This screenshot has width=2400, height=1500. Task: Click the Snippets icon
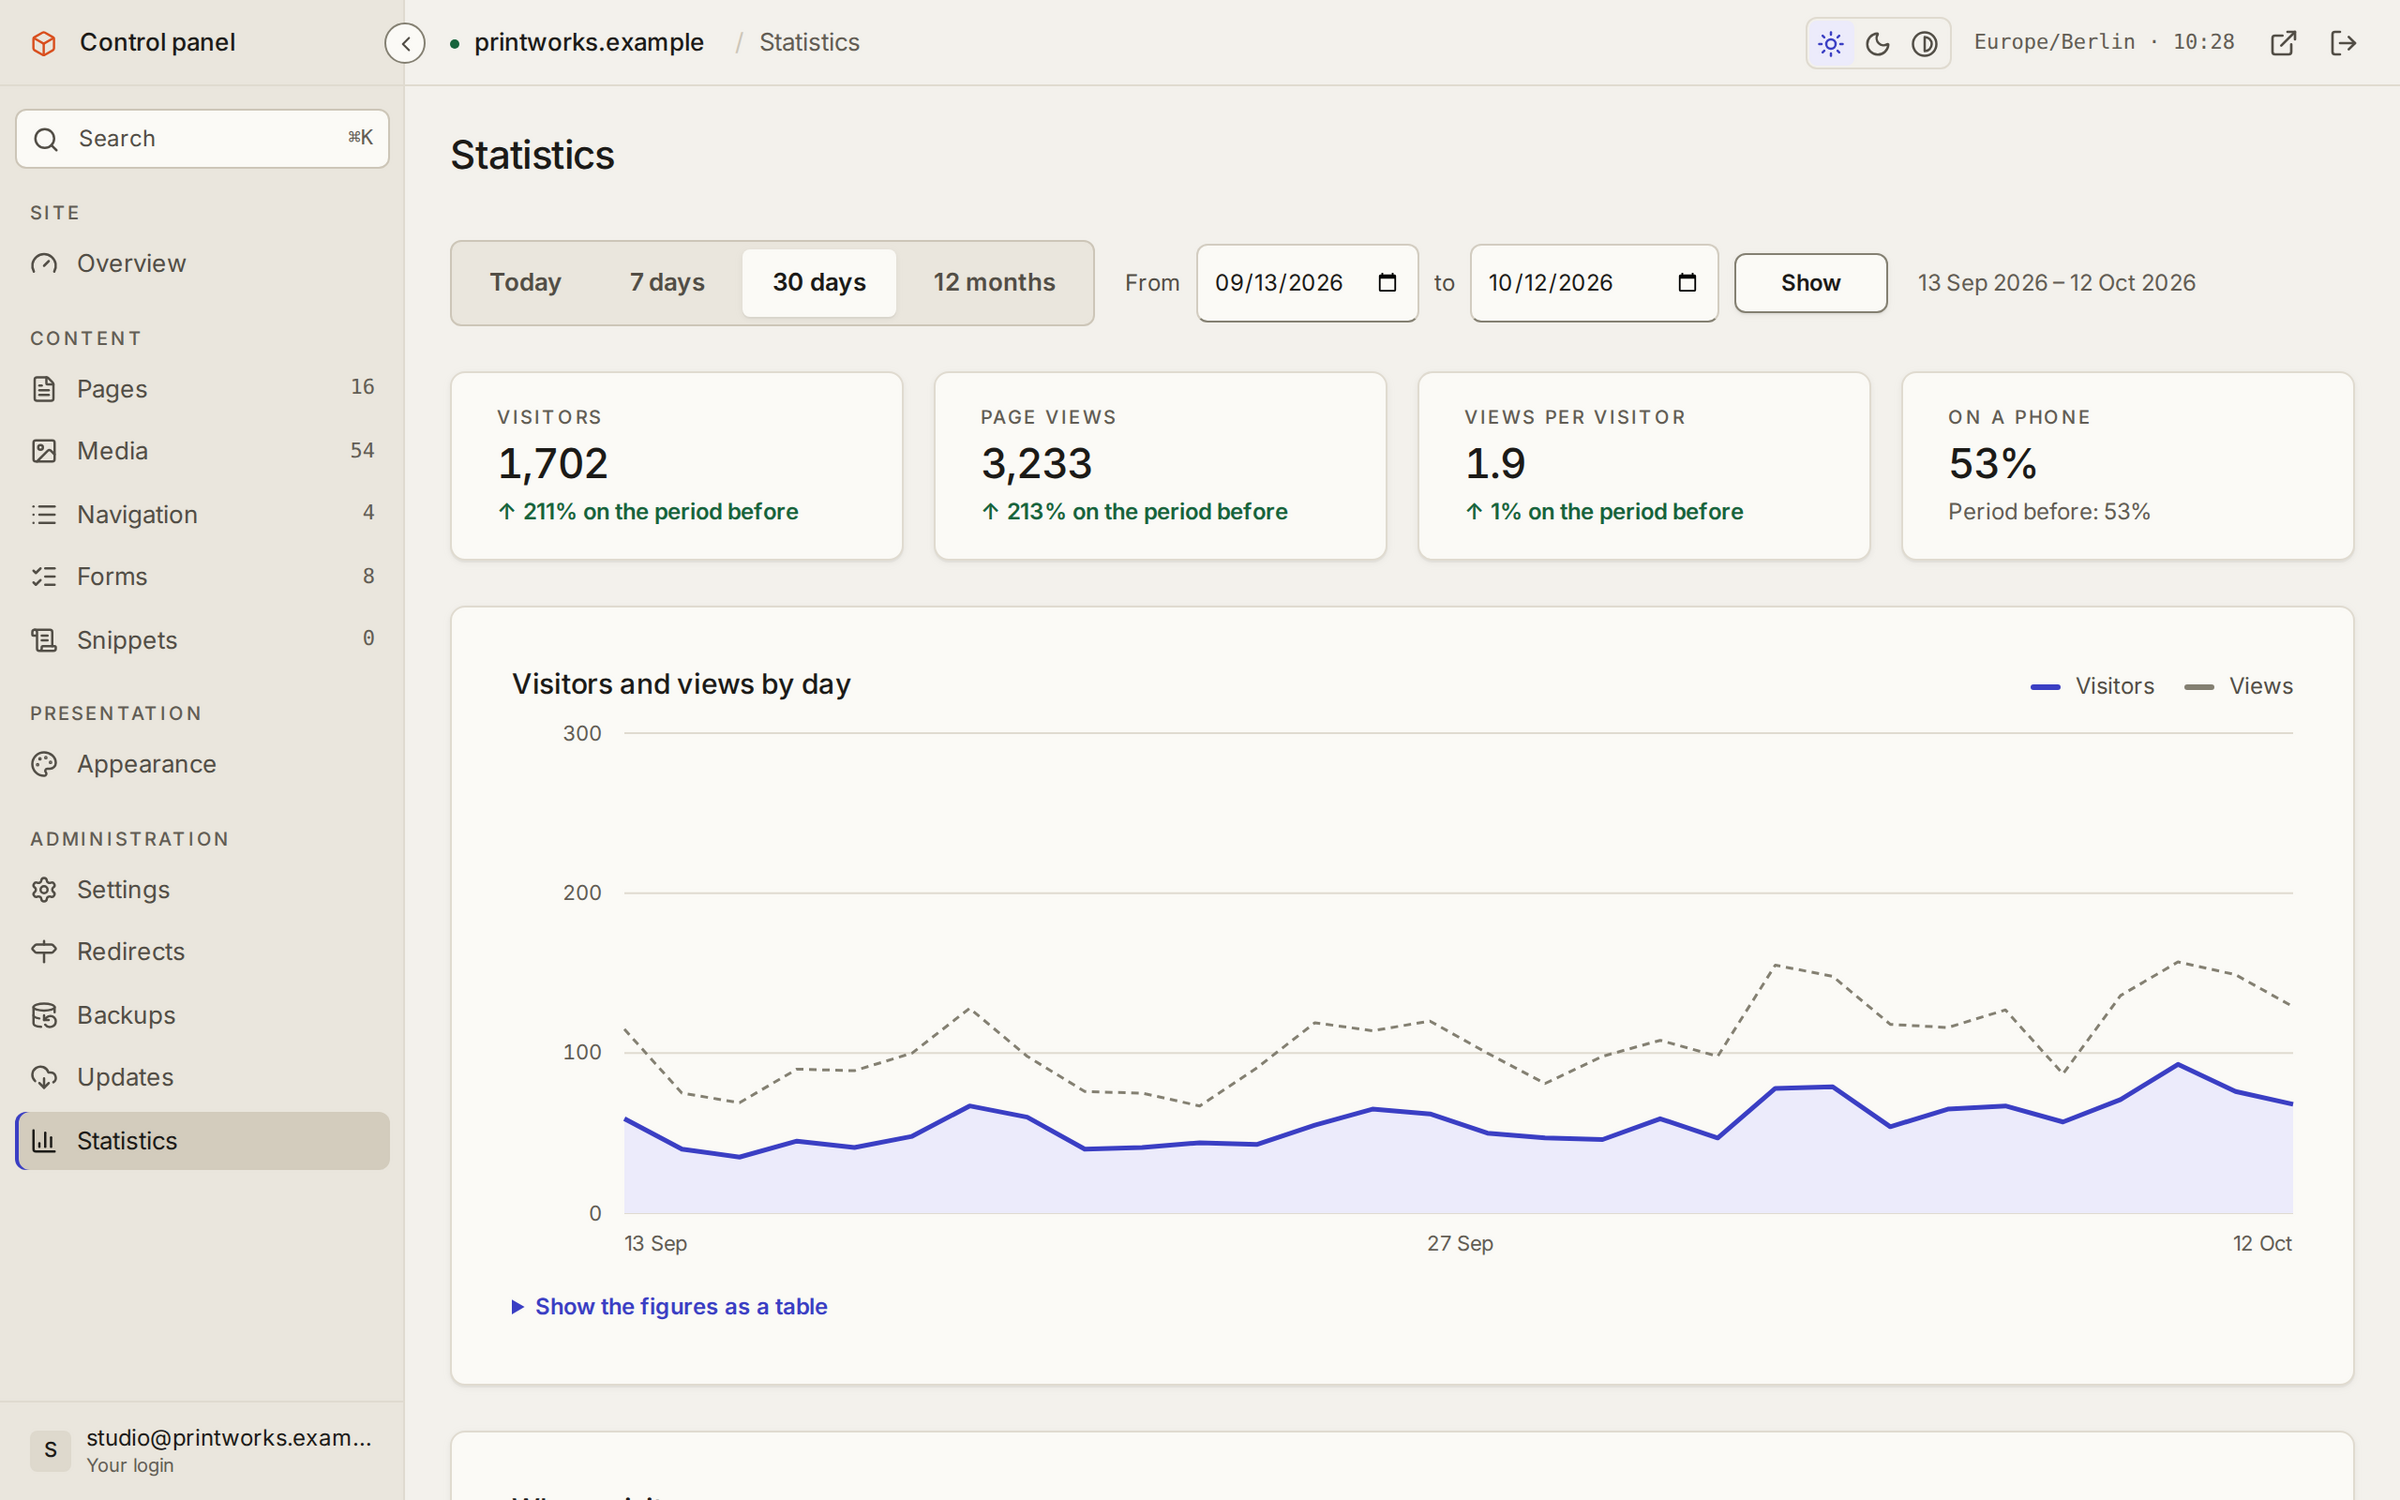click(x=44, y=640)
